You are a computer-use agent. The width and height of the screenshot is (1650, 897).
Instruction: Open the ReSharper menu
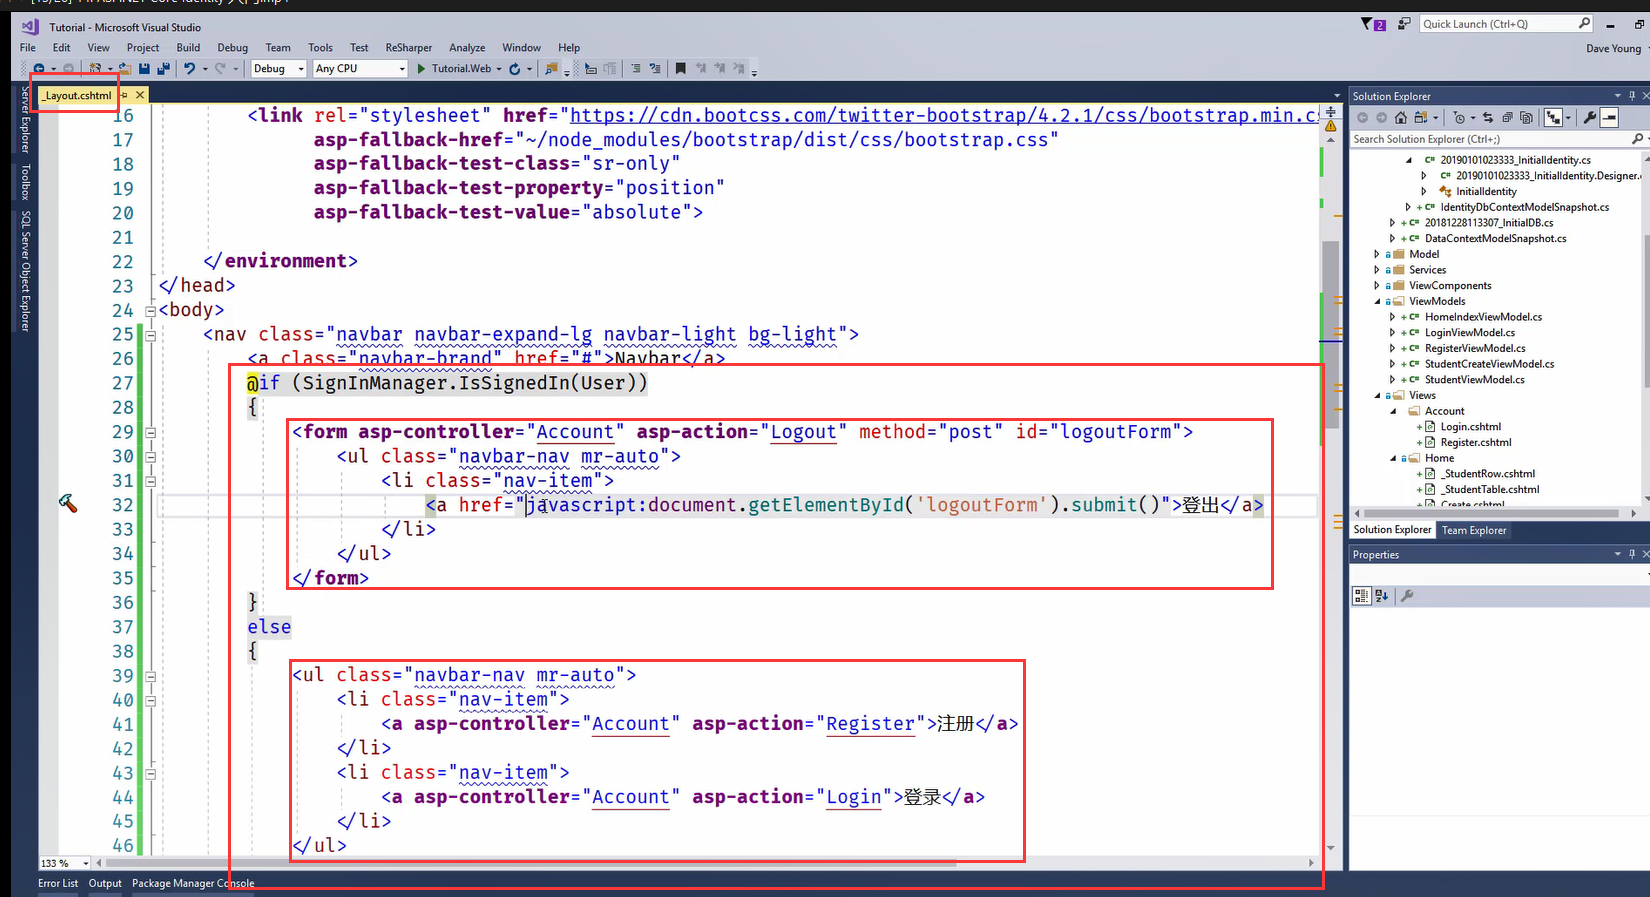coord(408,48)
